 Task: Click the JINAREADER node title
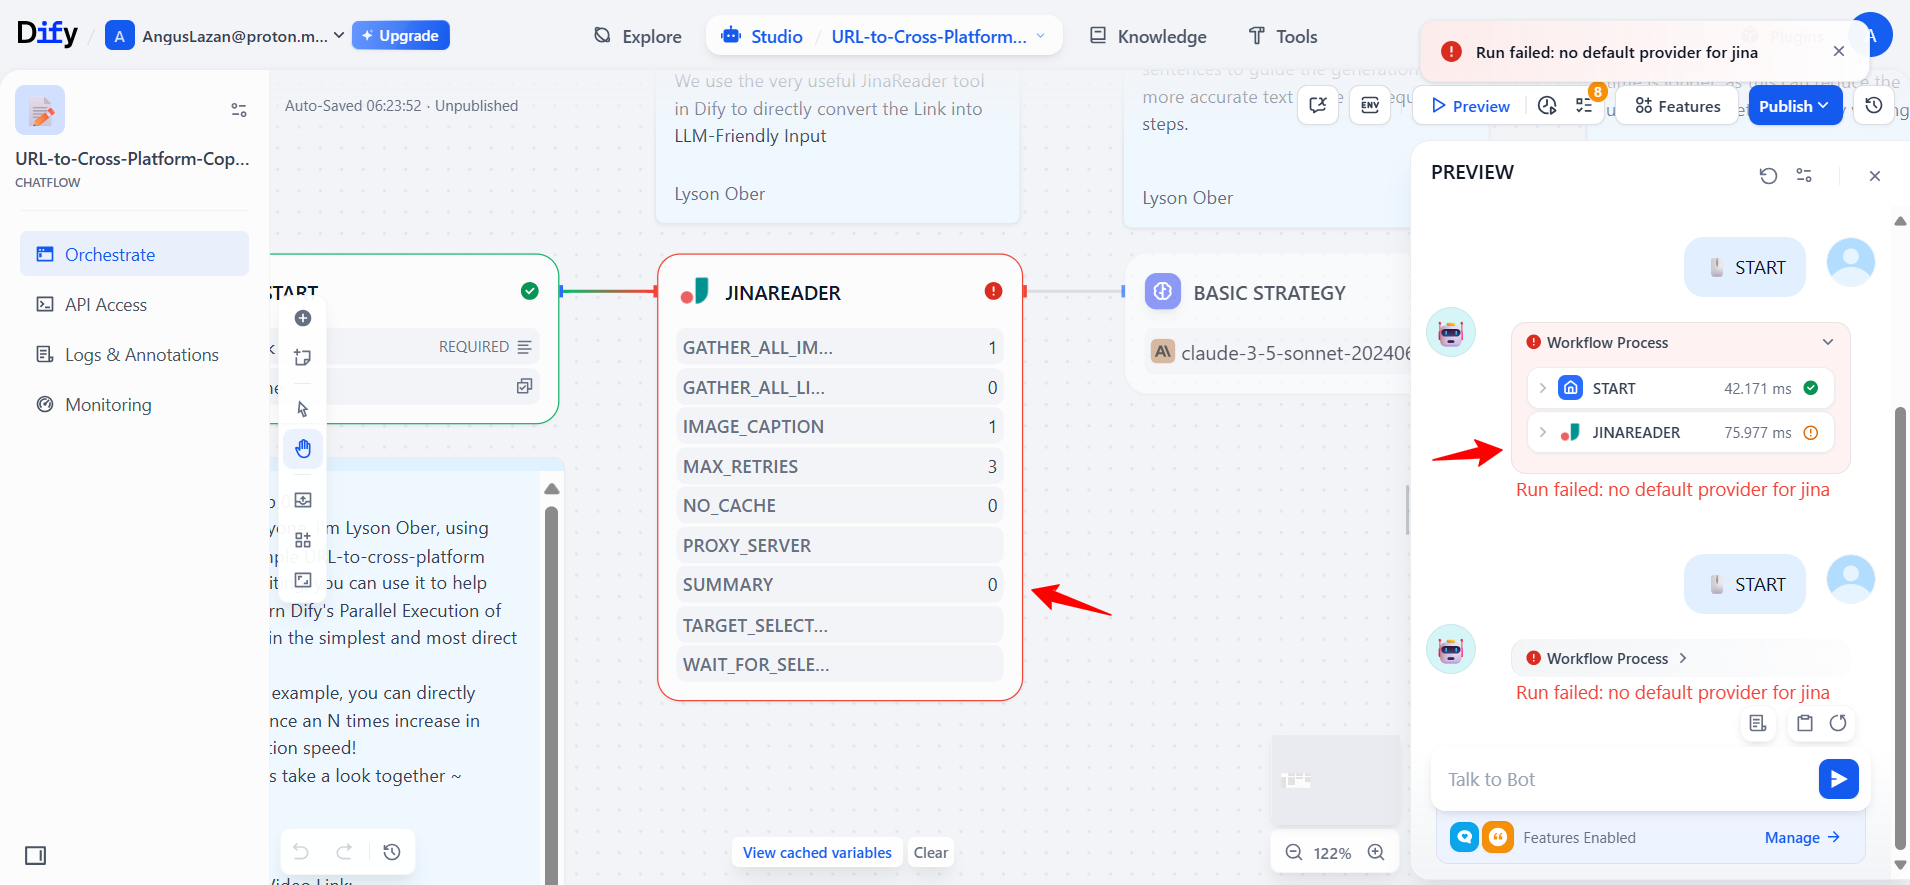coord(783,293)
